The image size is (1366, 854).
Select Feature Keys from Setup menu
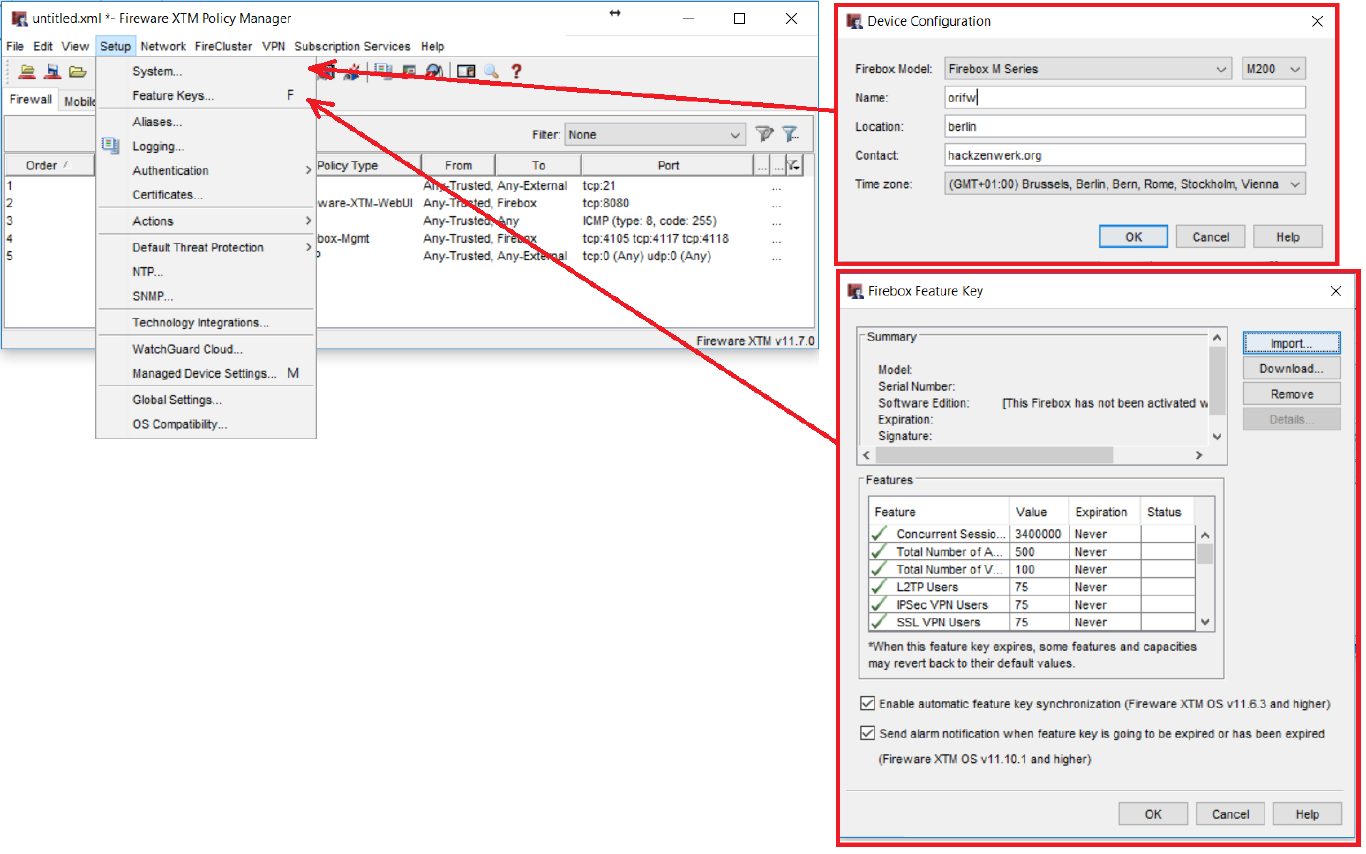click(x=173, y=96)
